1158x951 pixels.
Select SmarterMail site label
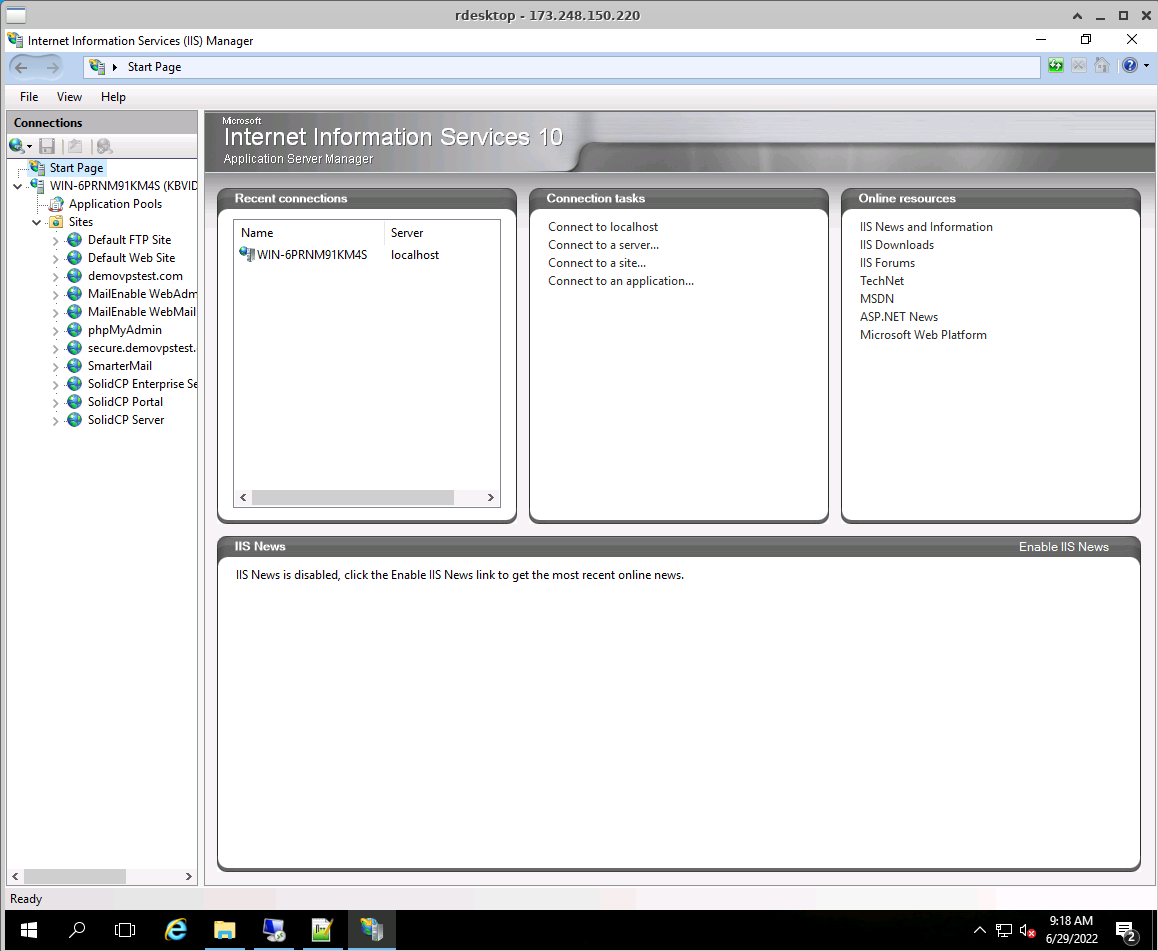click(x=120, y=365)
